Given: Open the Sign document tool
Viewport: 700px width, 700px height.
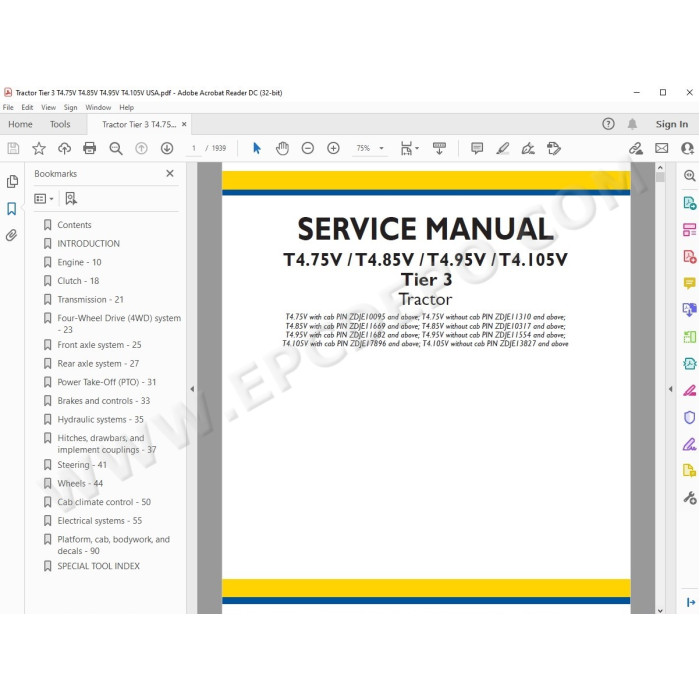Looking at the screenshot, I should (x=528, y=148).
